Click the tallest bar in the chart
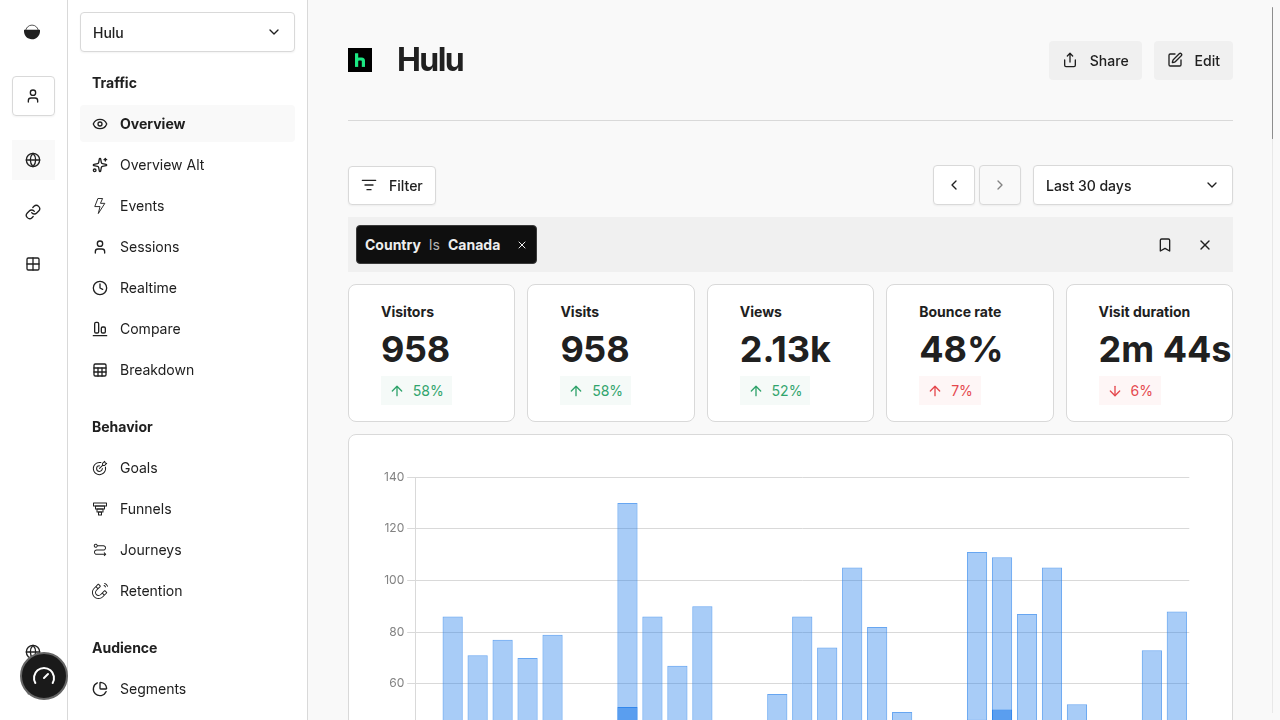The width and height of the screenshot is (1280, 720). pos(627,600)
